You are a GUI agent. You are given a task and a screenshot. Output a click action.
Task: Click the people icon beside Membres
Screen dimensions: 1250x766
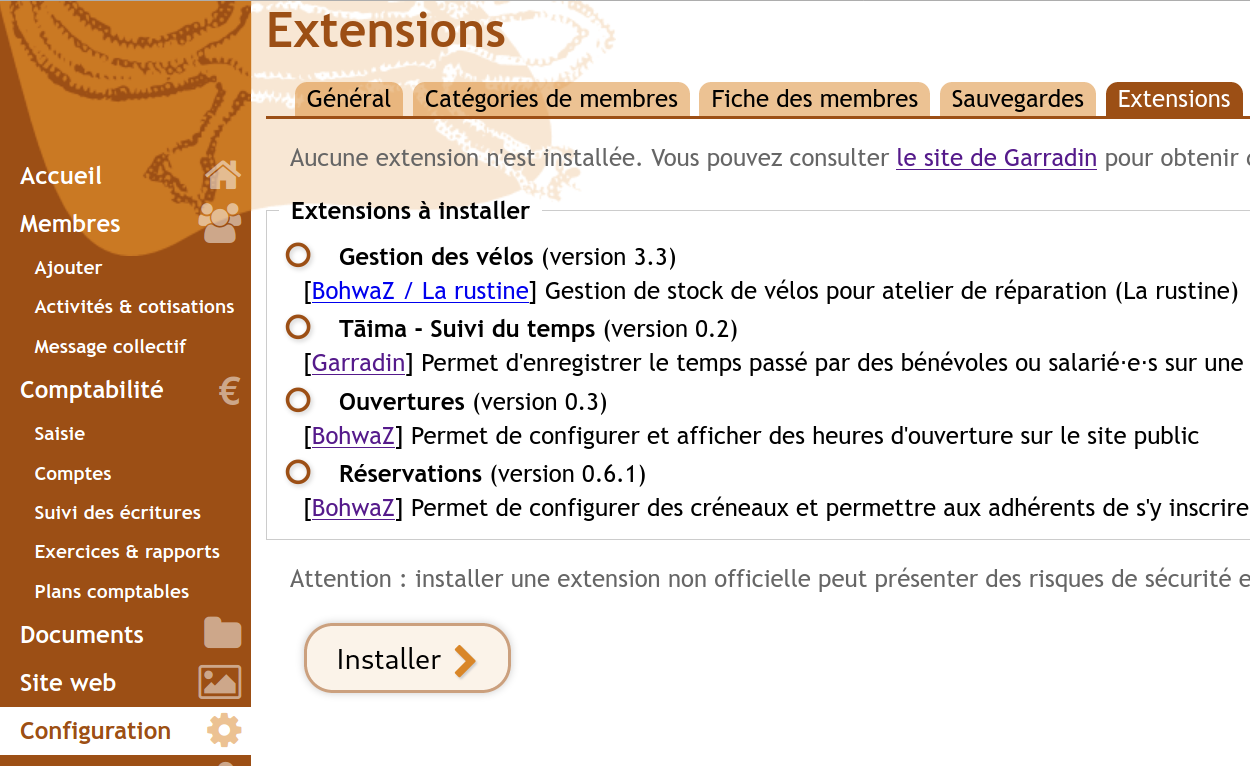(220, 223)
